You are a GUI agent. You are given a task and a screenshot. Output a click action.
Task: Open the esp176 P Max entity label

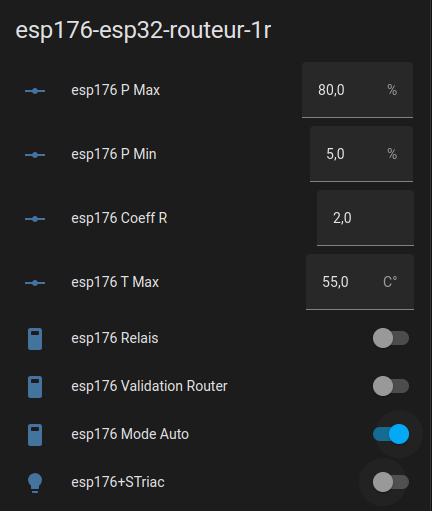pyautogui.click(x=116, y=90)
